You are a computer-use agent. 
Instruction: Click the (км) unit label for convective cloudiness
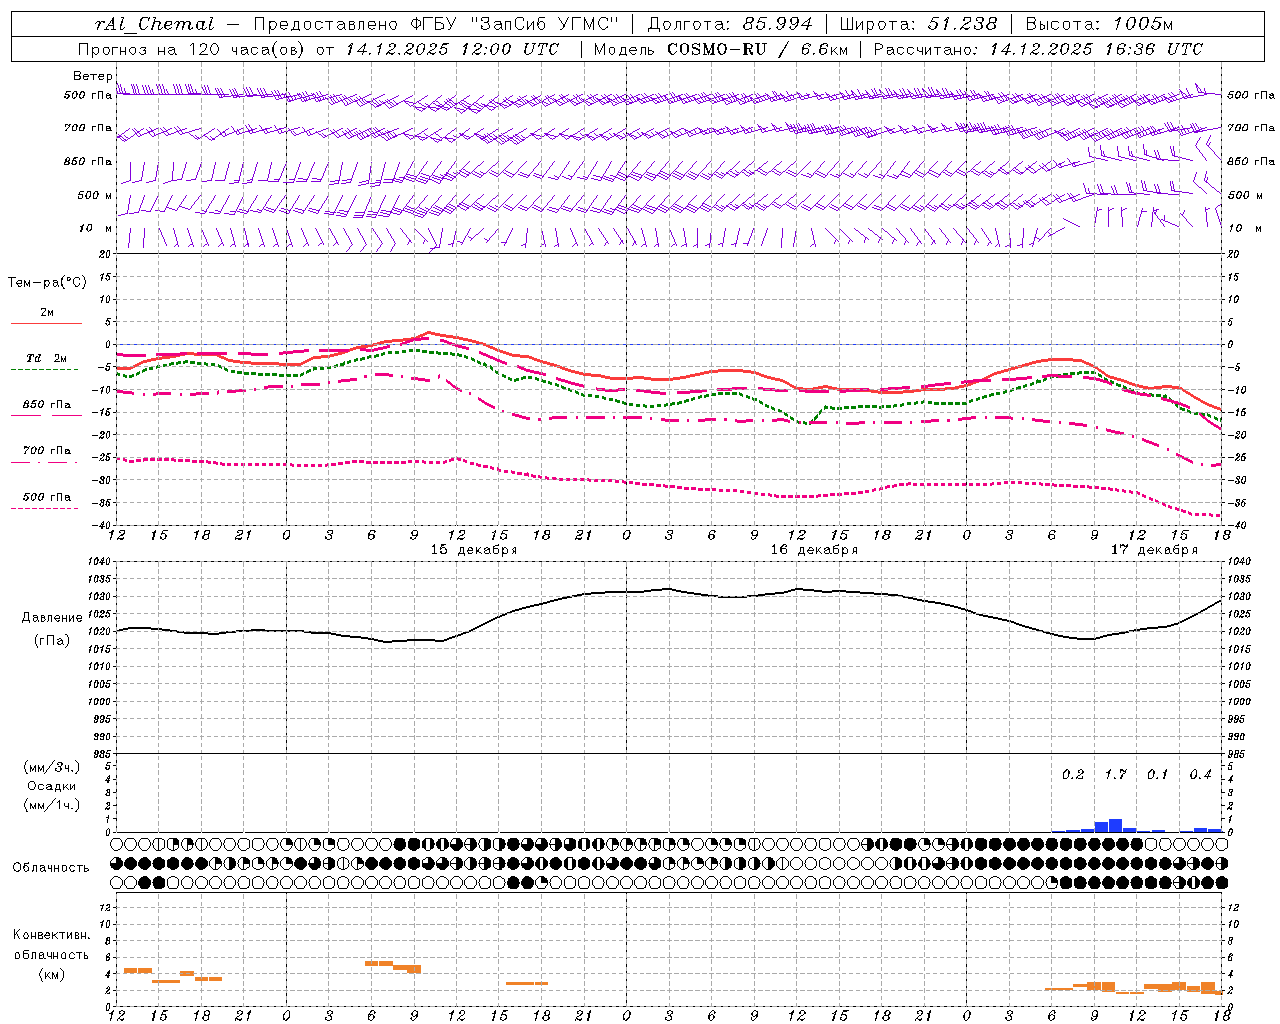pyautogui.click(x=52, y=973)
